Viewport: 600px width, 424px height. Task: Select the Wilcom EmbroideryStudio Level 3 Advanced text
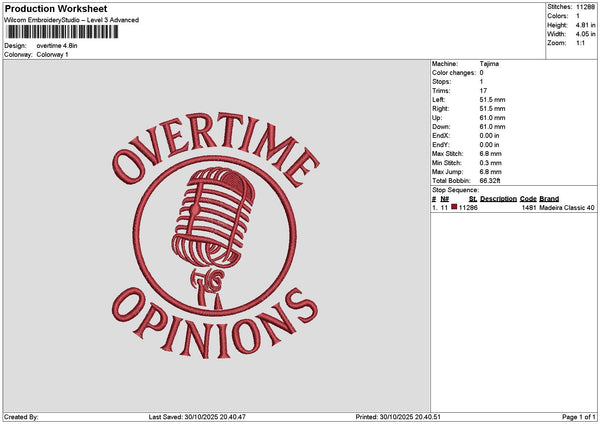point(72,20)
